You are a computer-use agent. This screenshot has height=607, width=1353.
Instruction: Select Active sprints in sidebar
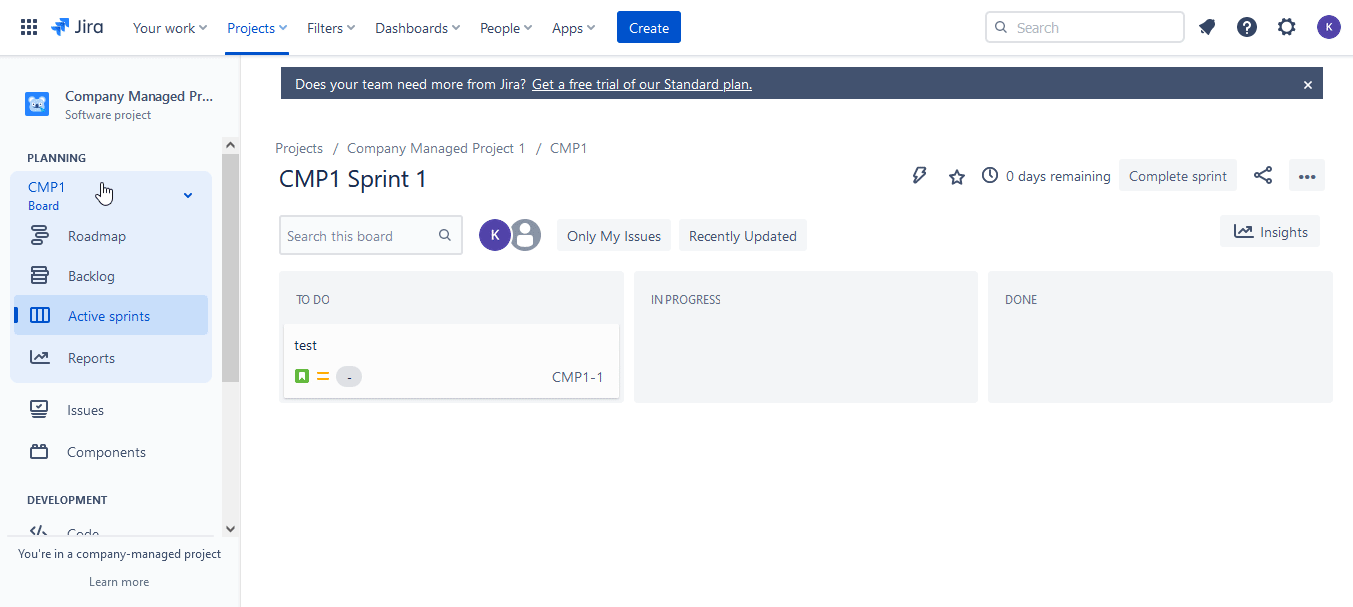[111, 316]
